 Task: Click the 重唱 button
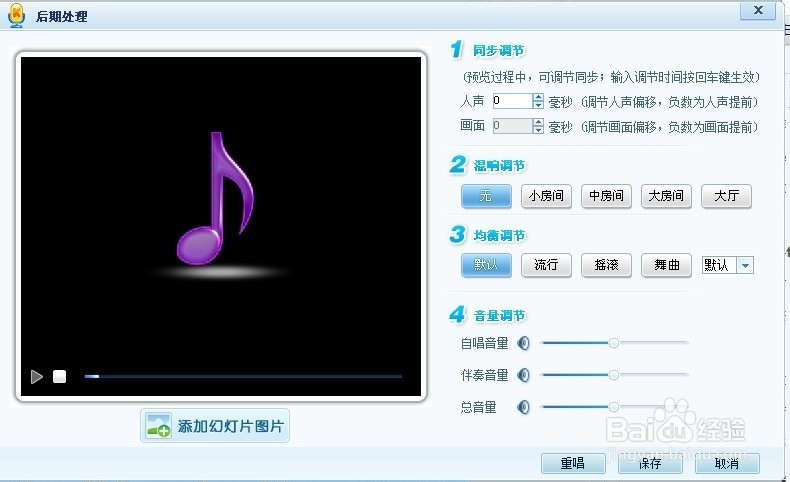click(573, 463)
